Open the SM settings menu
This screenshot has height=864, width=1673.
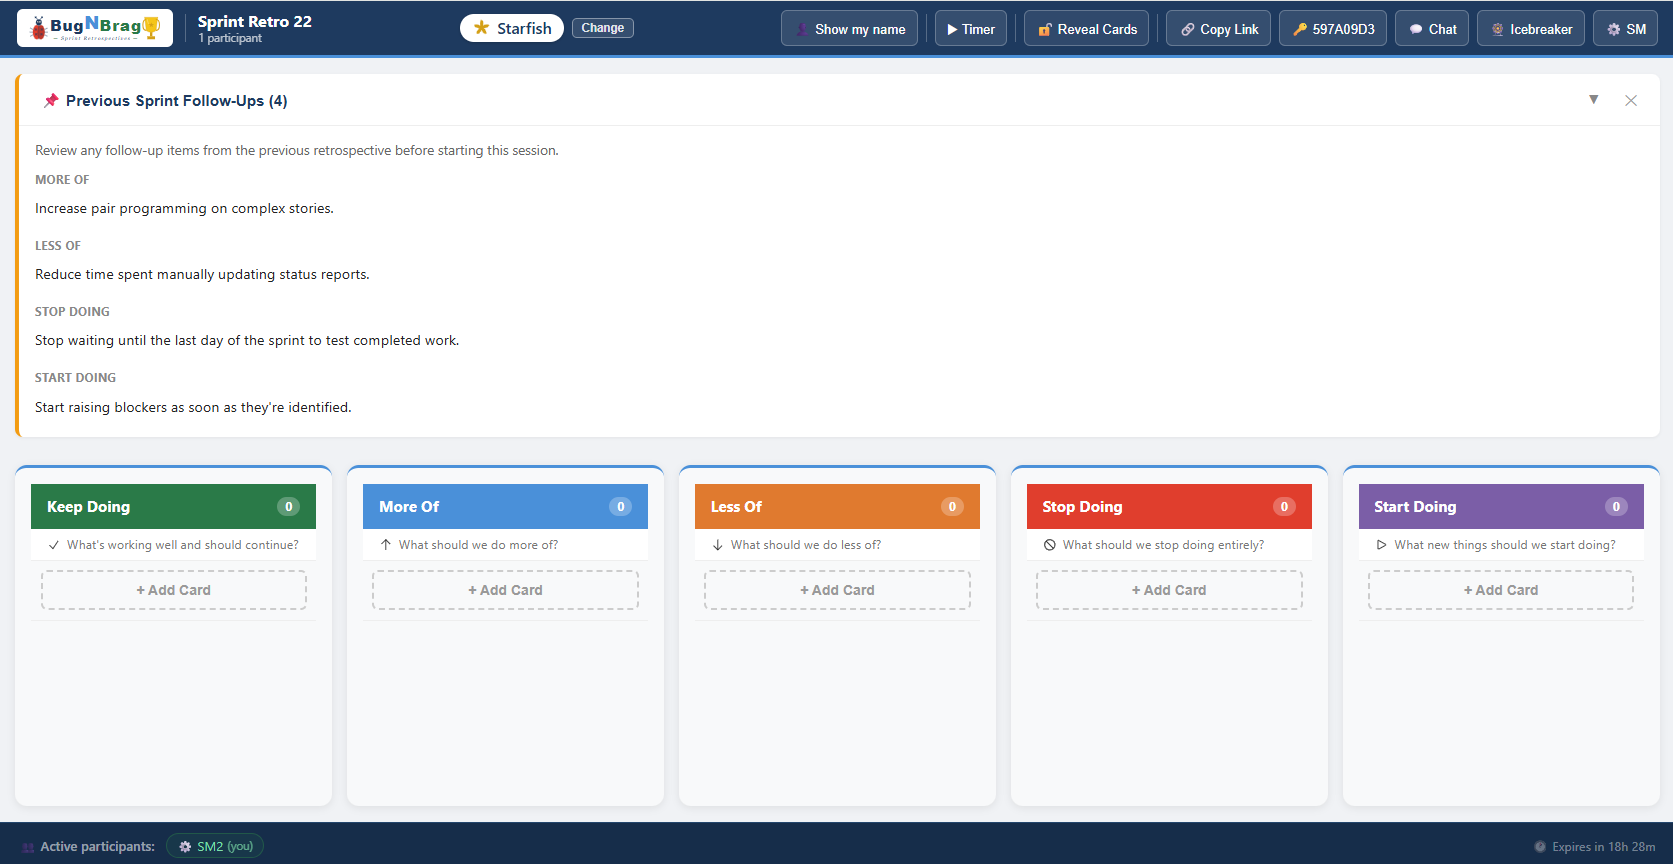[1625, 29]
